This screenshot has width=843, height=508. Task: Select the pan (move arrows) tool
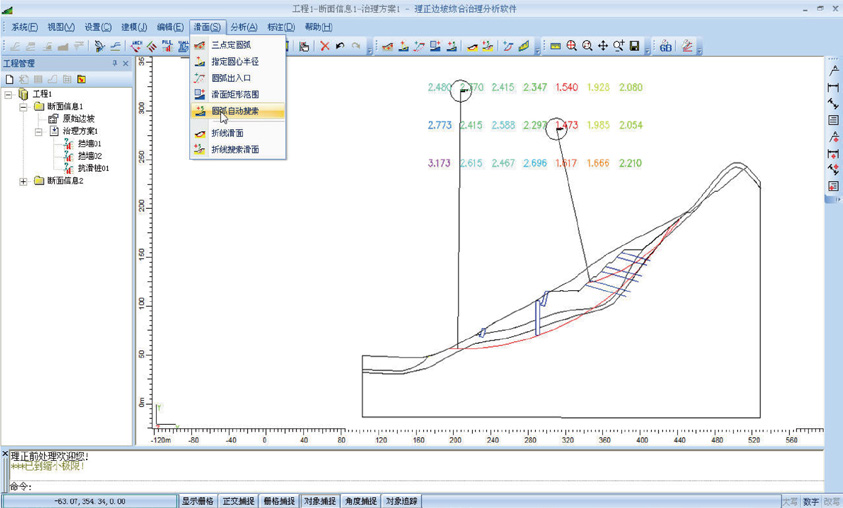coord(603,46)
